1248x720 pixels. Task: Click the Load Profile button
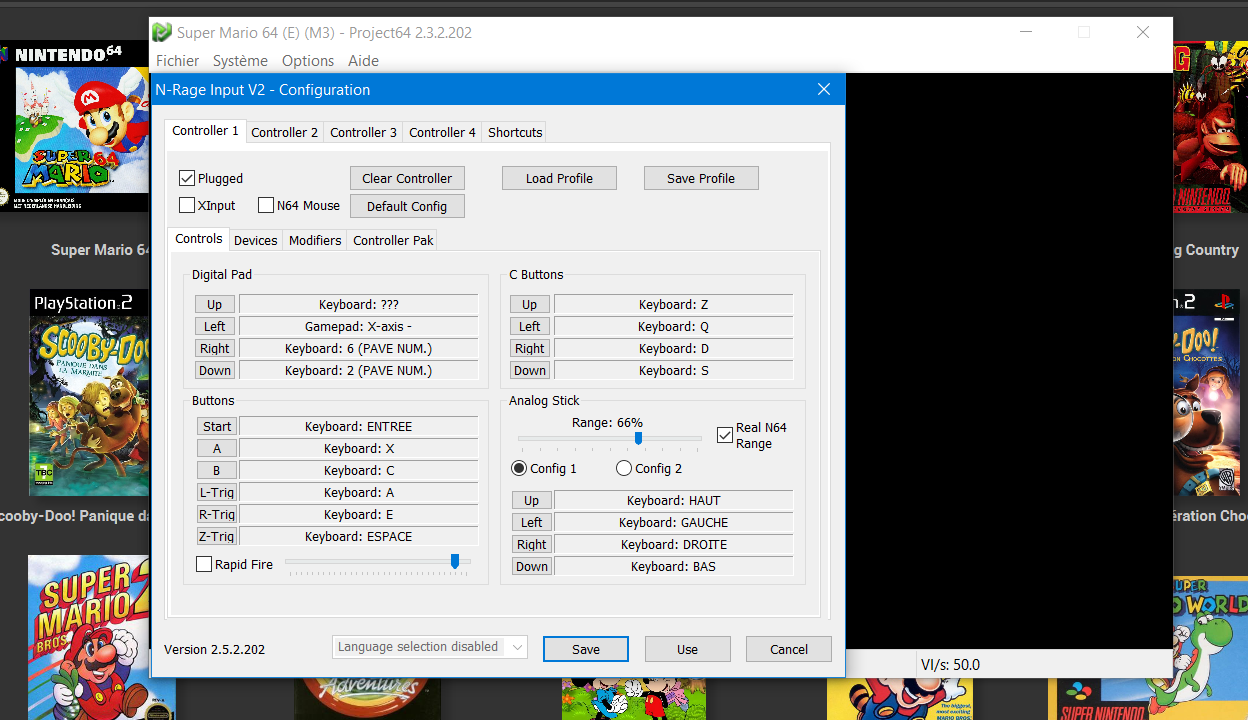tap(559, 178)
